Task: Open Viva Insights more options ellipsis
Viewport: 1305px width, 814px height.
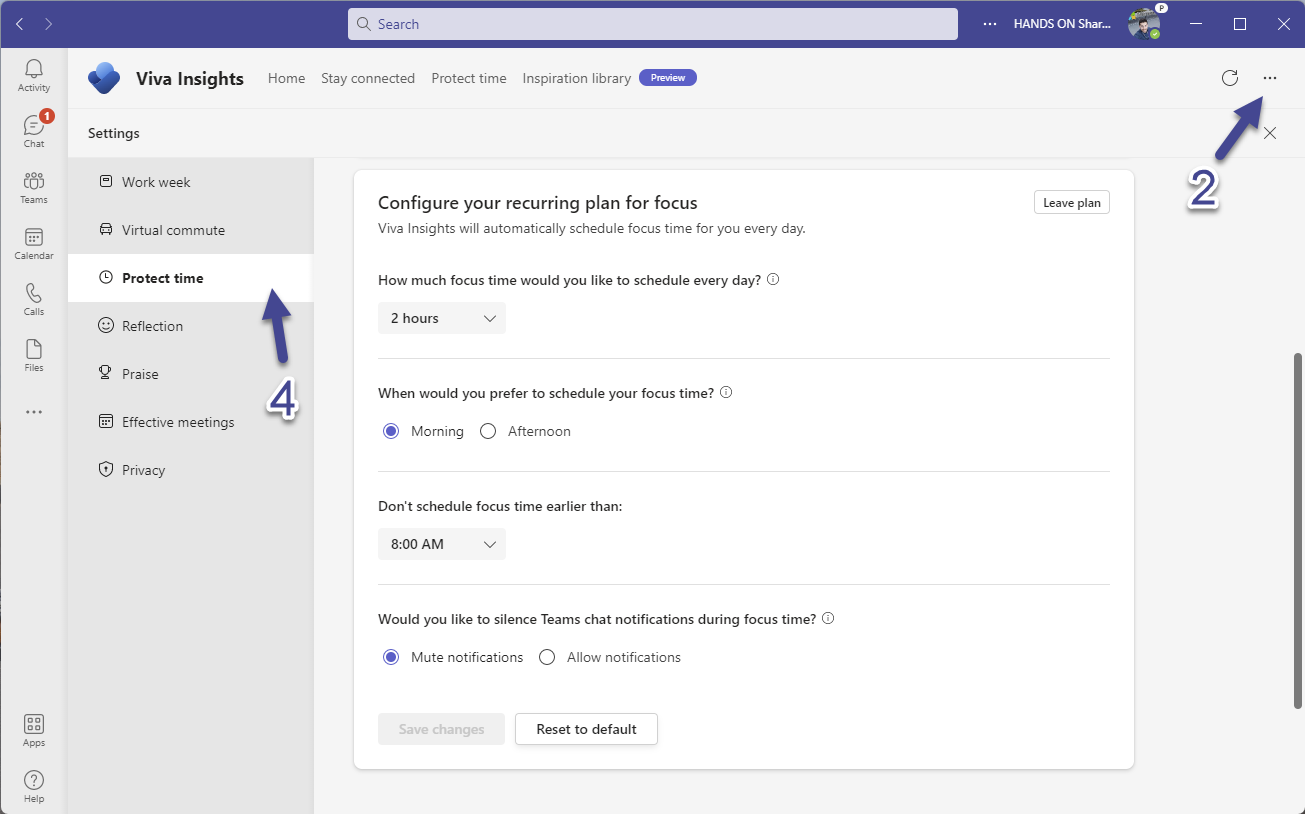Action: [x=1270, y=78]
